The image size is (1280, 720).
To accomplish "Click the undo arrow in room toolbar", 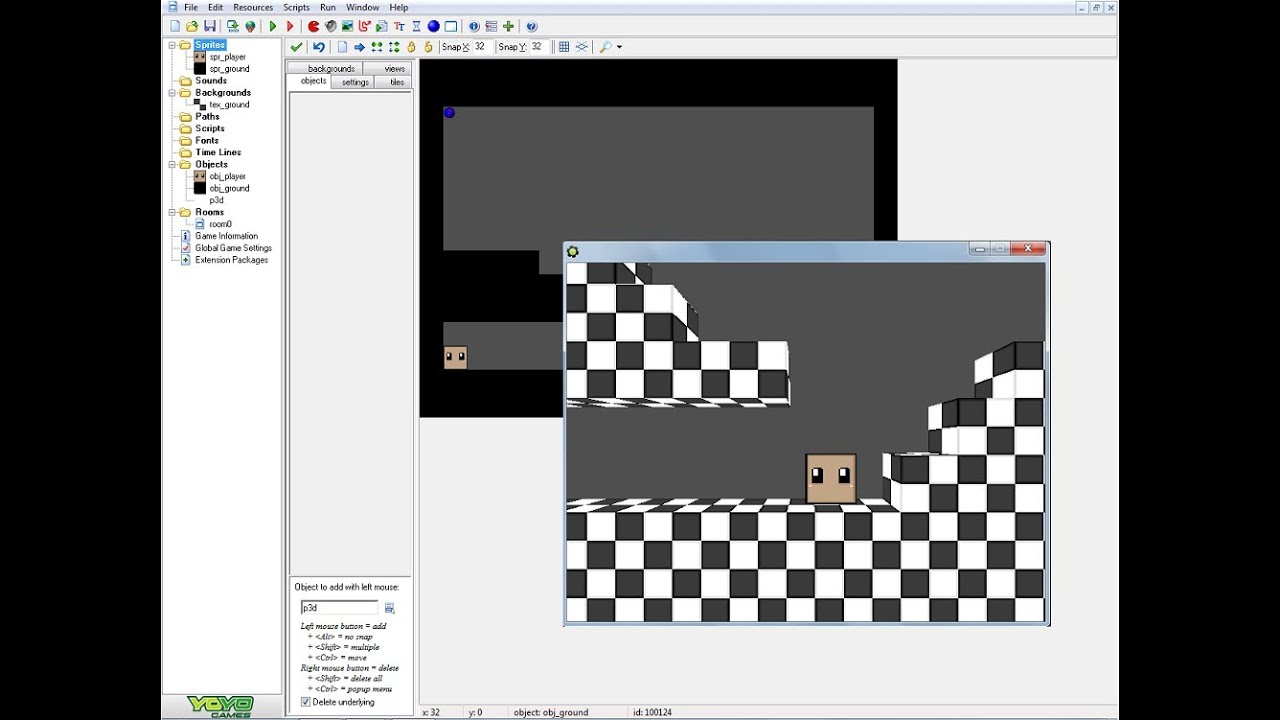I will click(x=318, y=47).
